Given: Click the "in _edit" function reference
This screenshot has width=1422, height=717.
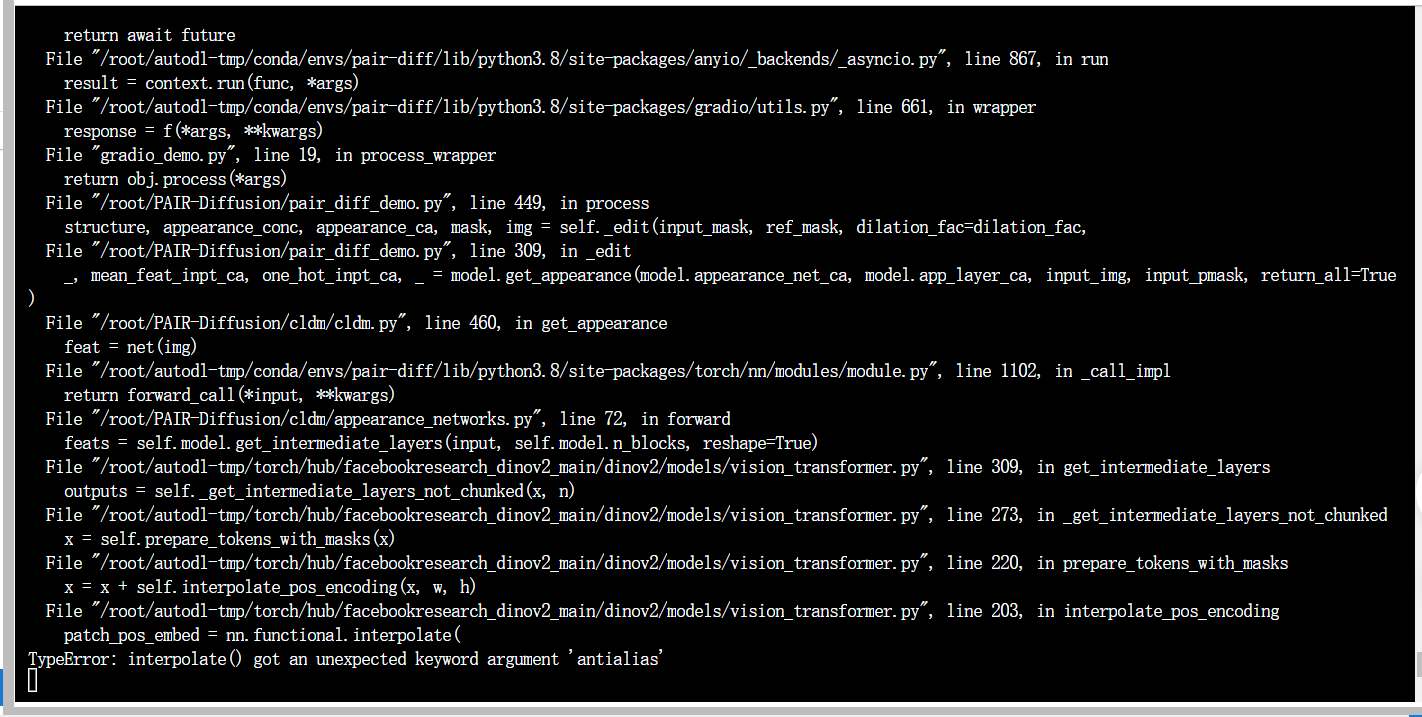Looking at the screenshot, I should click(x=596, y=251).
